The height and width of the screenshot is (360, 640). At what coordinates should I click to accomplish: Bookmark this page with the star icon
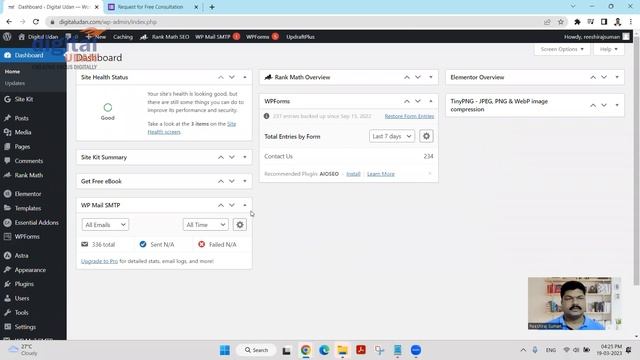[561, 22]
